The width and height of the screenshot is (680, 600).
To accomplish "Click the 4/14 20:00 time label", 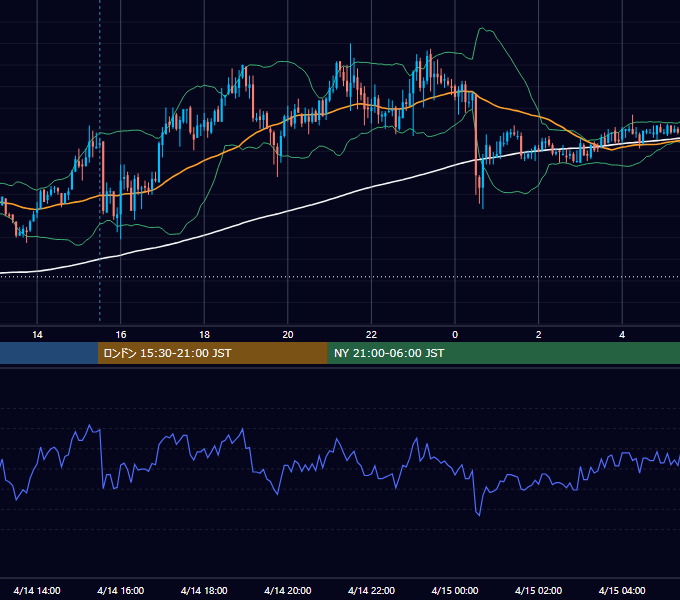I will click(x=288, y=590).
